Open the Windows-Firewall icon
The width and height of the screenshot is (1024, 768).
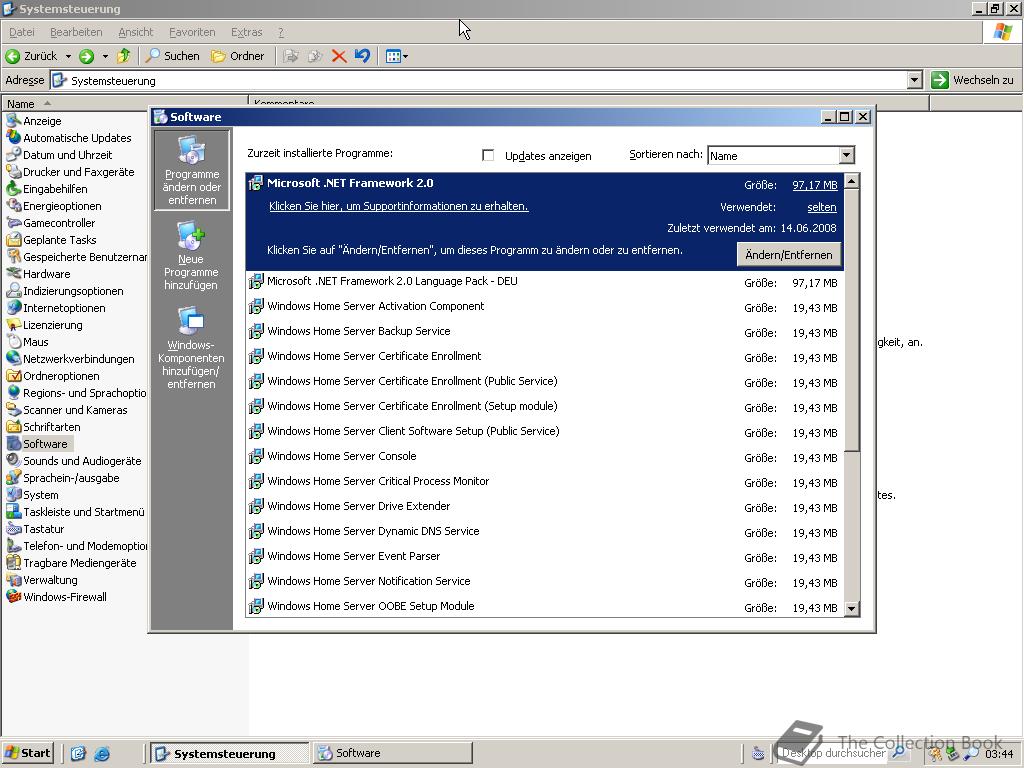(x=14, y=596)
